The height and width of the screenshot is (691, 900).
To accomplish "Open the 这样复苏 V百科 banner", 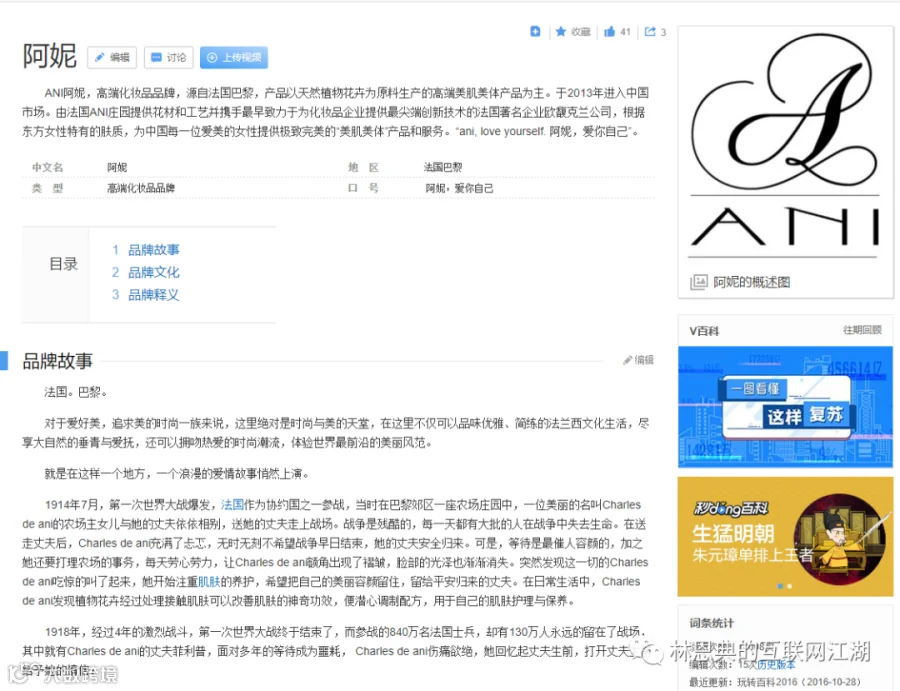I will tap(785, 406).
